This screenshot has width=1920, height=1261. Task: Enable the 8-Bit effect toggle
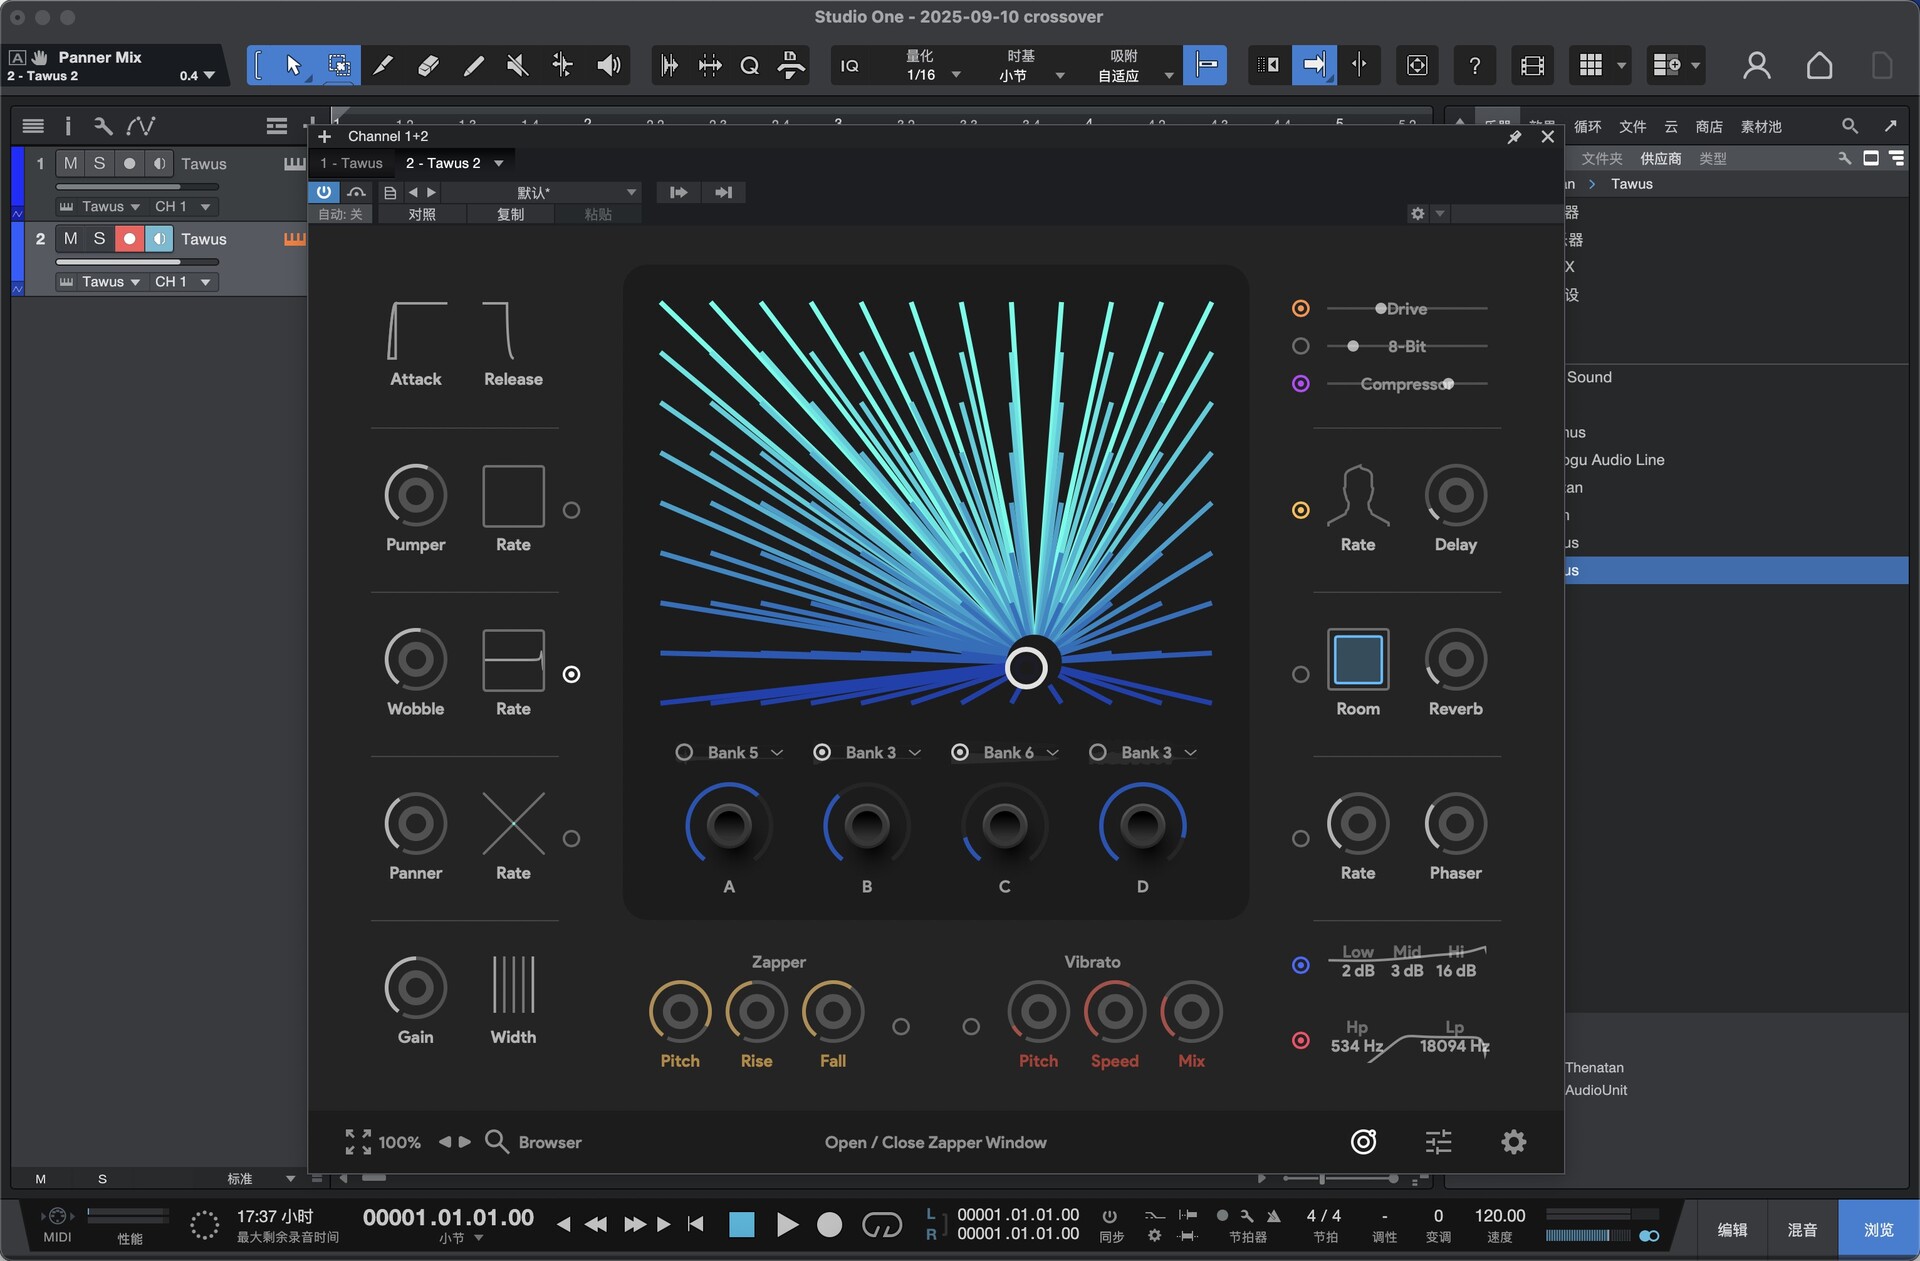(1300, 346)
